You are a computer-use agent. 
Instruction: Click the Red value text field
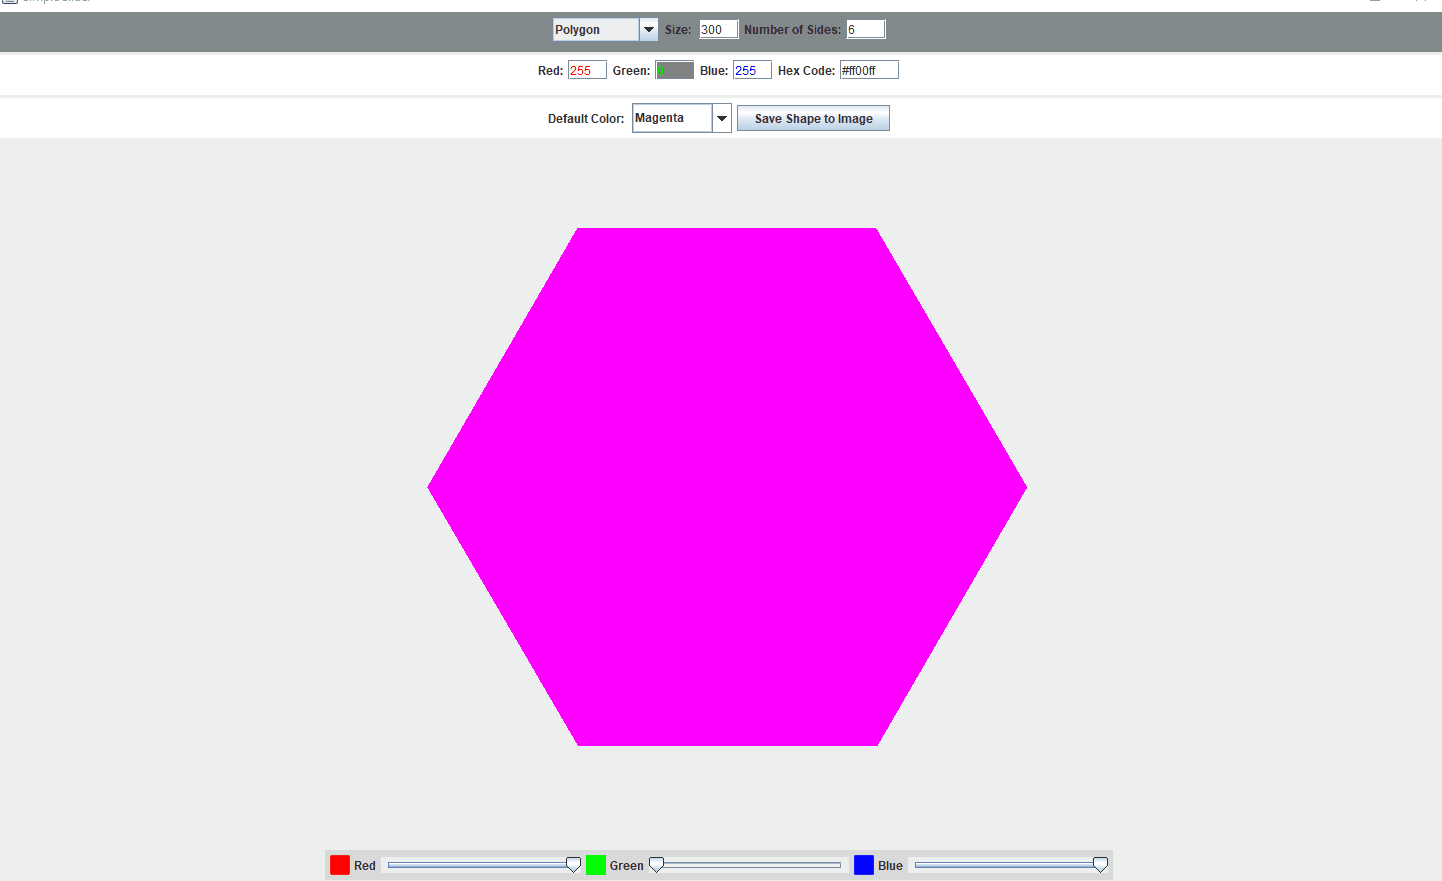587,69
